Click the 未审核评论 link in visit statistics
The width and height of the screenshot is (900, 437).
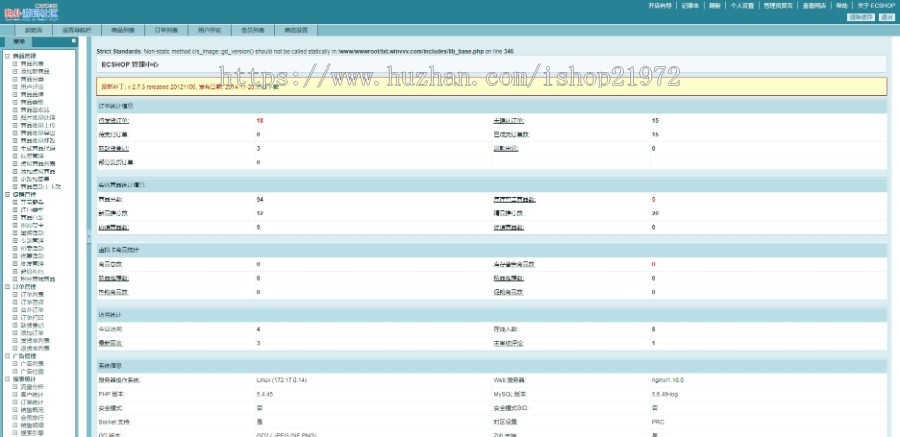tap(509, 343)
